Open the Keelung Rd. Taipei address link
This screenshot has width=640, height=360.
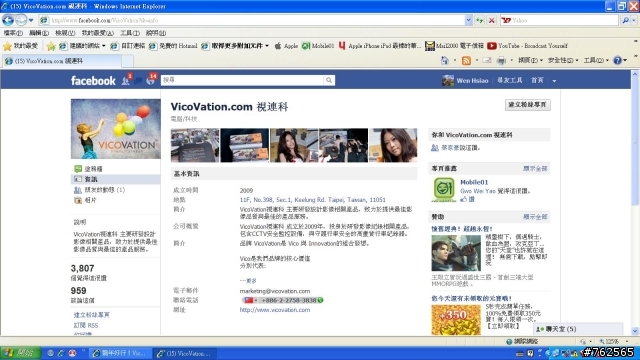[313, 200]
